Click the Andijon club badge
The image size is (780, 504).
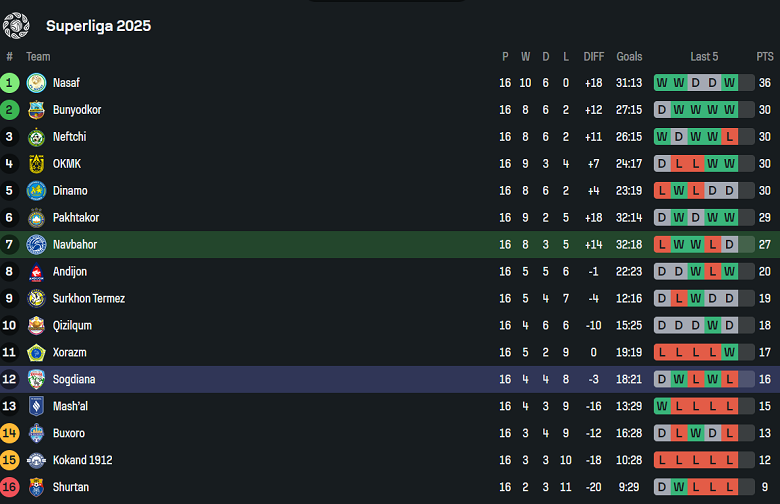36,272
